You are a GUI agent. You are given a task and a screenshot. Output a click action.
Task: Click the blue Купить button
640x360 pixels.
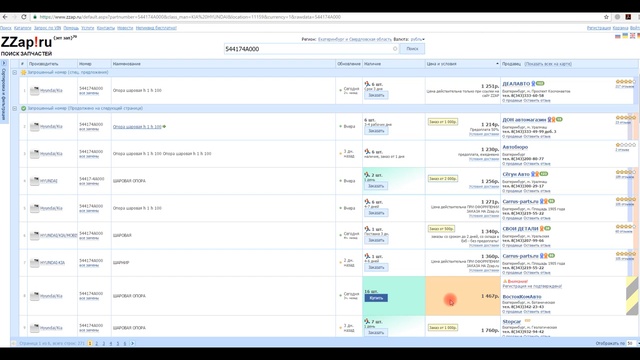tap(376, 298)
